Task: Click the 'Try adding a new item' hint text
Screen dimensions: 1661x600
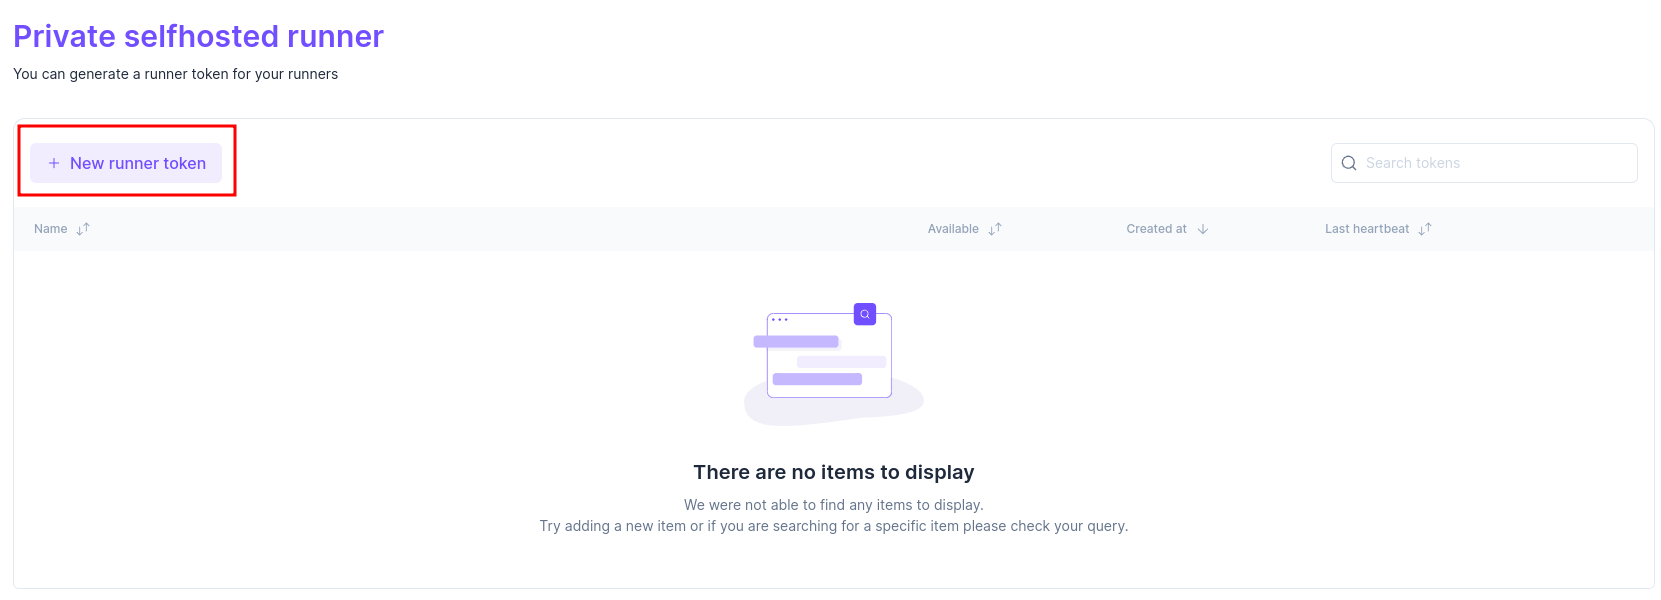Action: pos(834,526)
